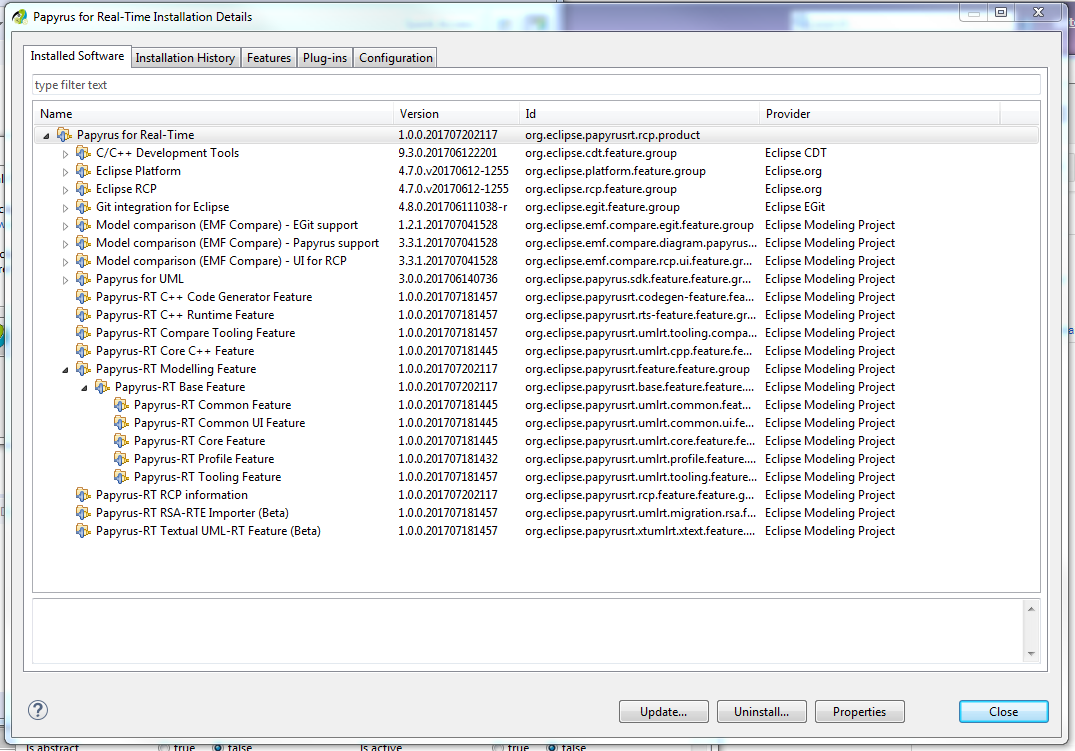Click the Papyrus for Real-Time product icon
This screenshot has width=1075, height=751.
tap(64, 134)
